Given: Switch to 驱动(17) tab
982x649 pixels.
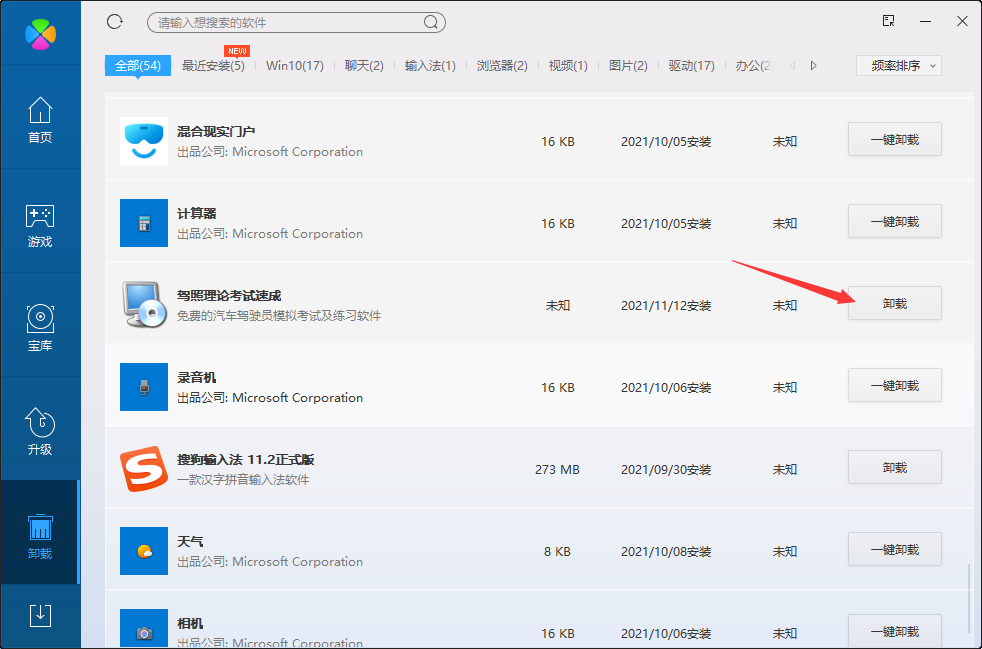Looking at the screenshot, I should (x=691, y=66).
